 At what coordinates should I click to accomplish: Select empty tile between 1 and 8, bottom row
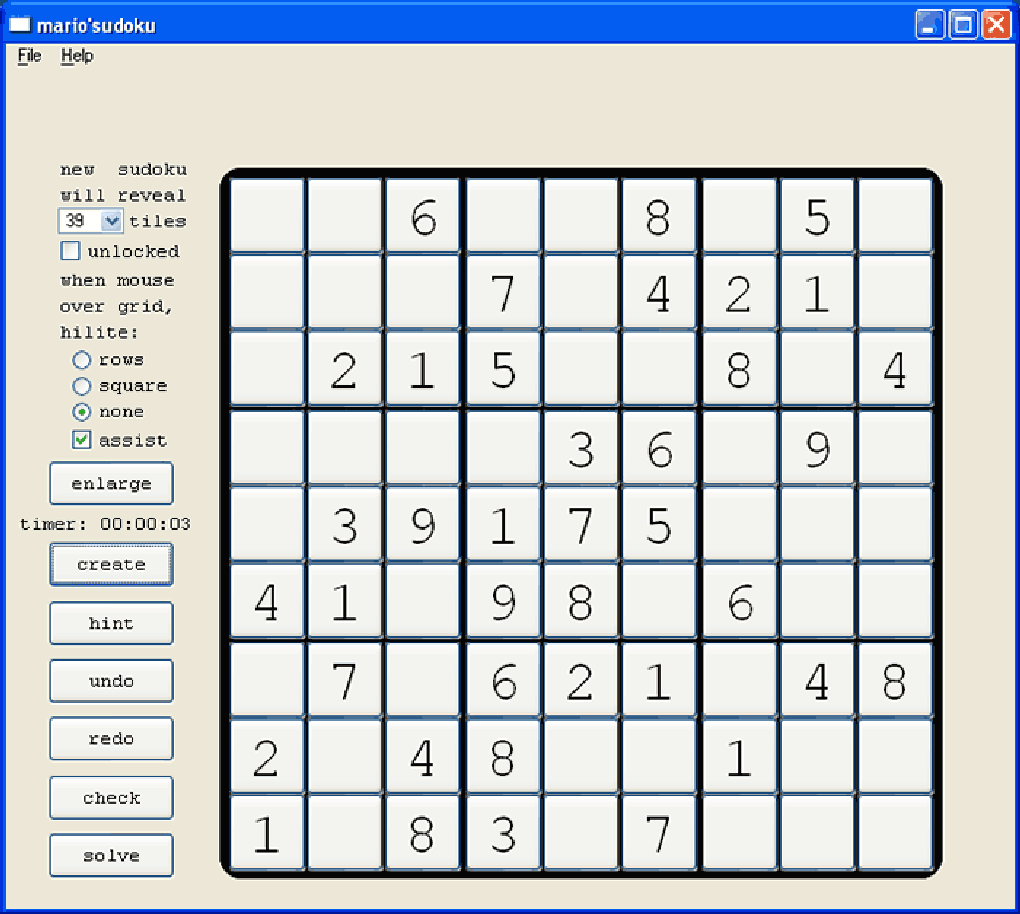click(x=344, y=833)
